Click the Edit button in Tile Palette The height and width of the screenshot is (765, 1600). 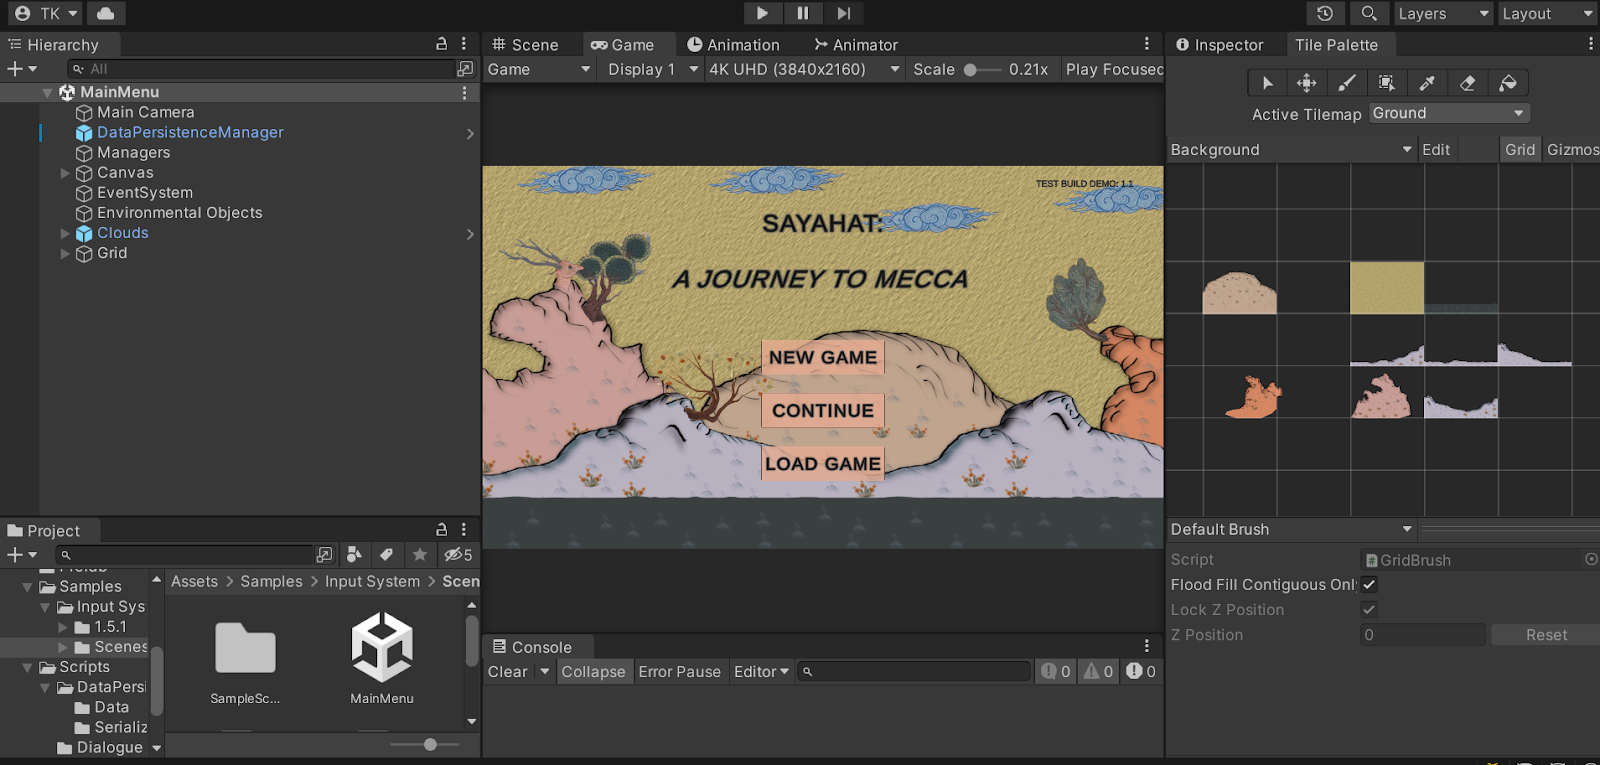point(1436,149)
